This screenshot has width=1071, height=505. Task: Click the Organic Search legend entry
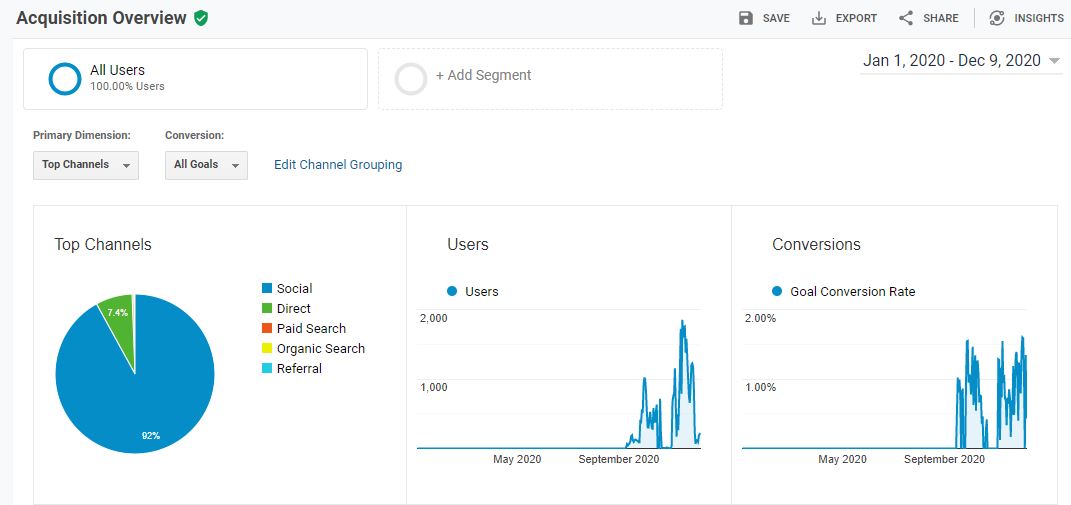pyautogui.click(x=320, y=349)
